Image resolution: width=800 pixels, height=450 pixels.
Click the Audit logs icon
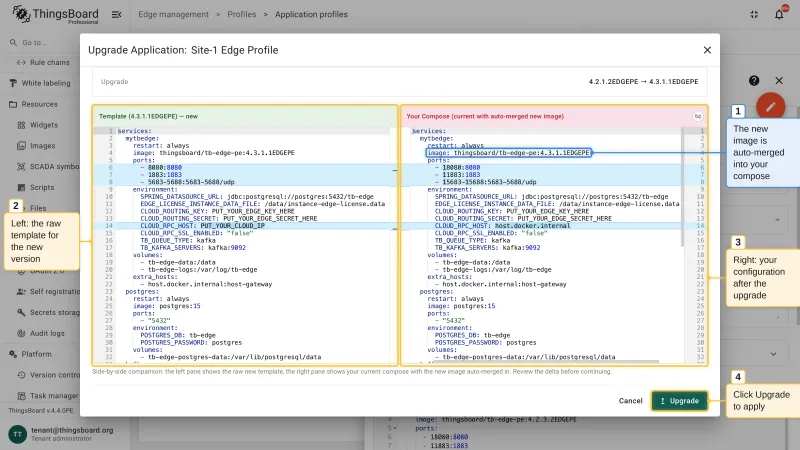click(x=21, y=333)
